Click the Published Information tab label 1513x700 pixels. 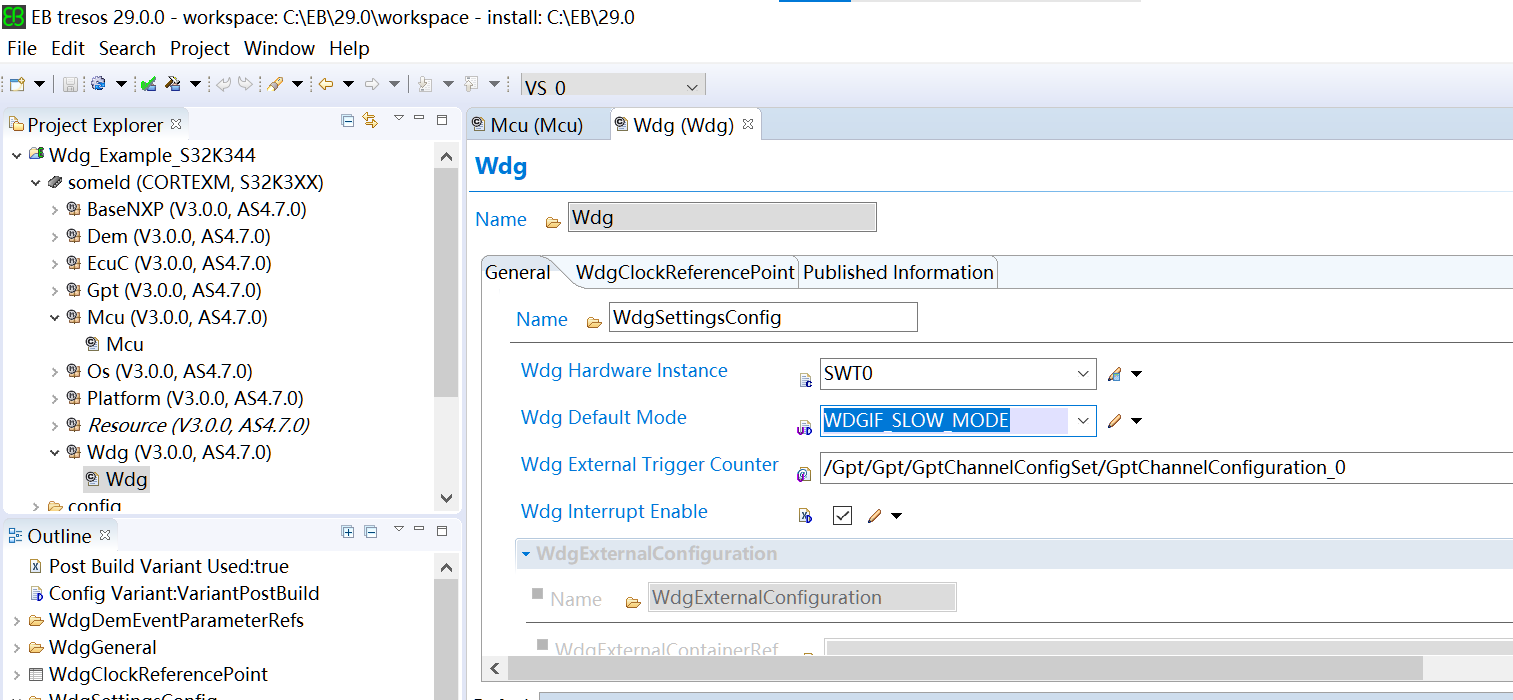tap(897, 271)
